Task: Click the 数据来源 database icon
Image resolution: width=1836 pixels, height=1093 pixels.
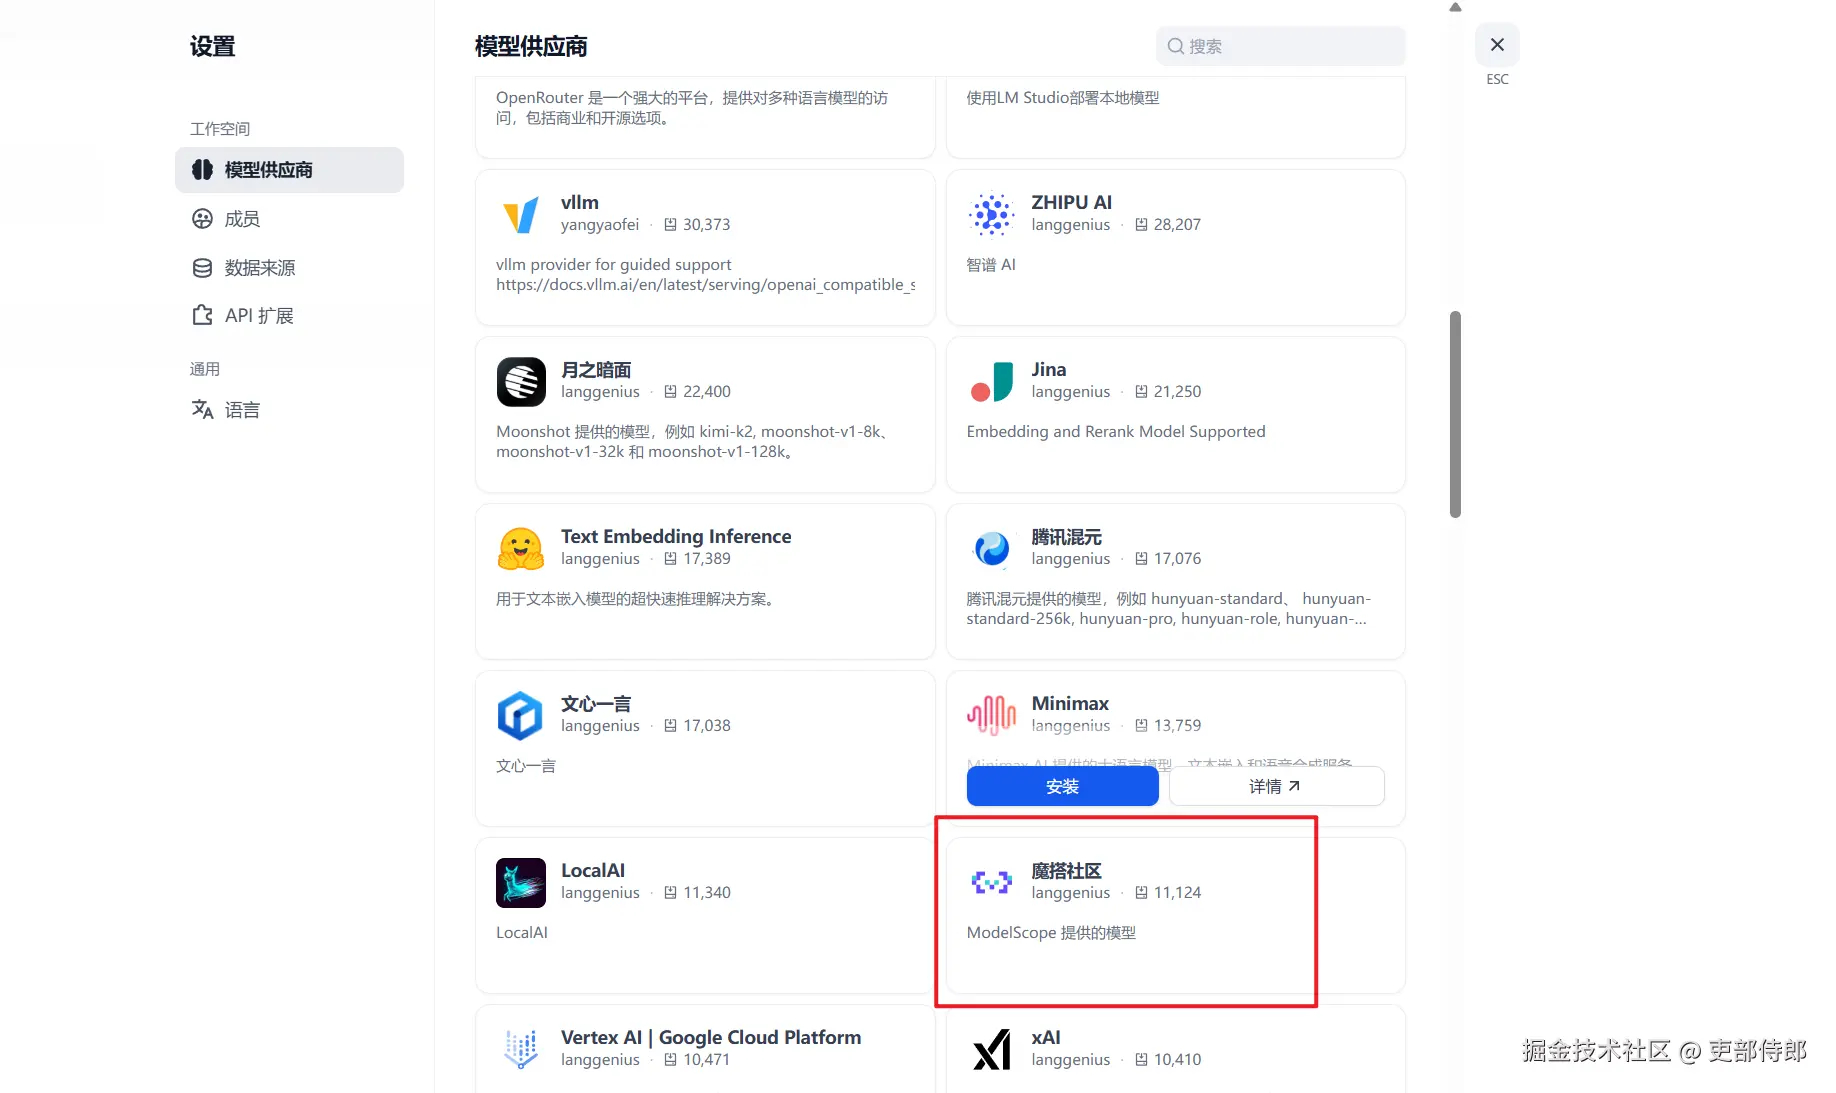Action: (202, 268)
